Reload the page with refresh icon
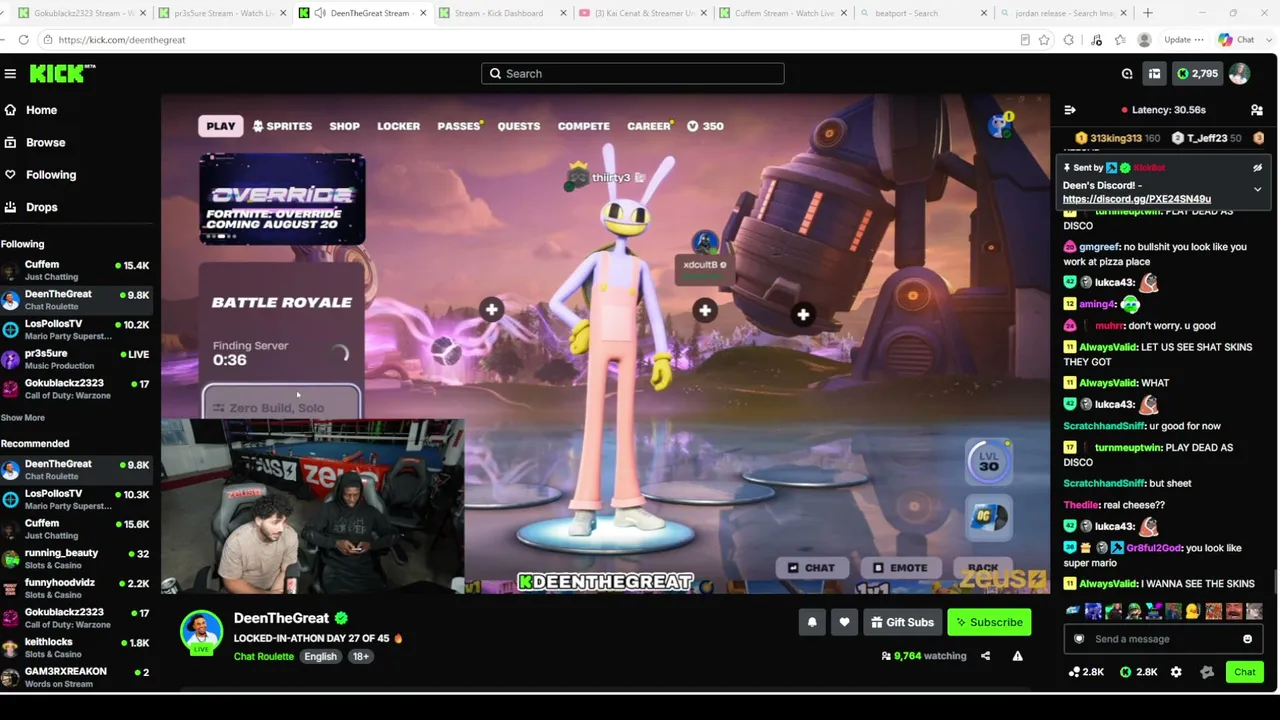The image size is (1280, 720). pos(23,40)
